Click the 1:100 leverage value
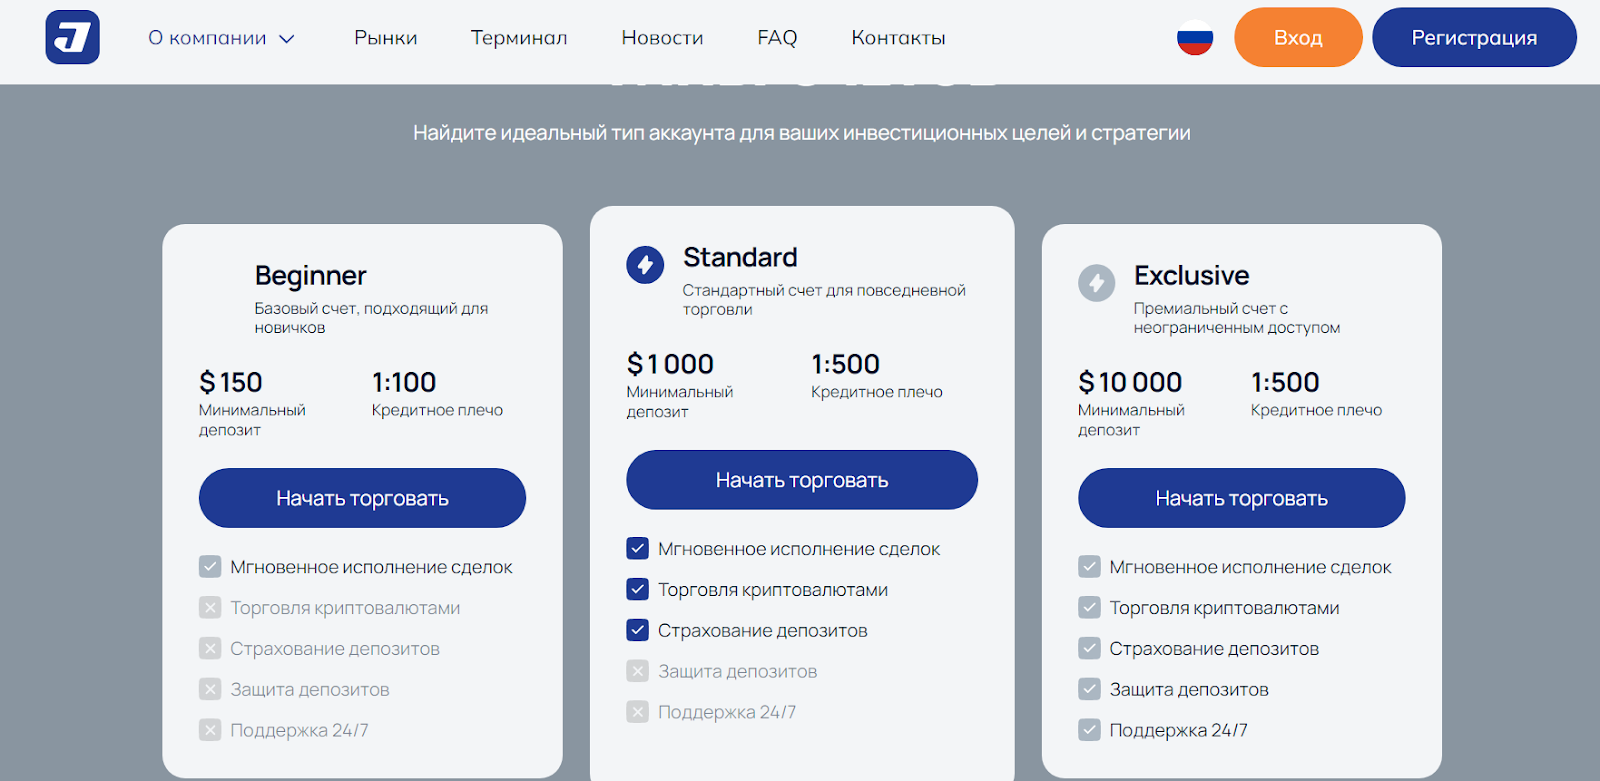The width and height of the screenshot is (1600, 781). 404,382
